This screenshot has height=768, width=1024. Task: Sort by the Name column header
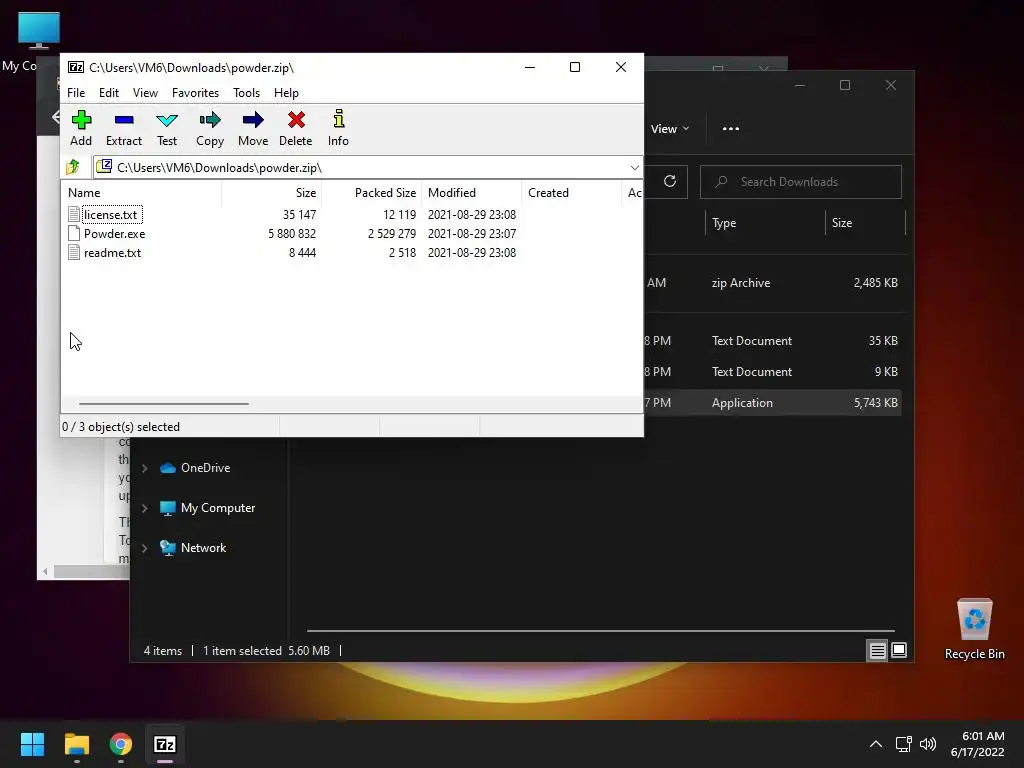(141, 193)
